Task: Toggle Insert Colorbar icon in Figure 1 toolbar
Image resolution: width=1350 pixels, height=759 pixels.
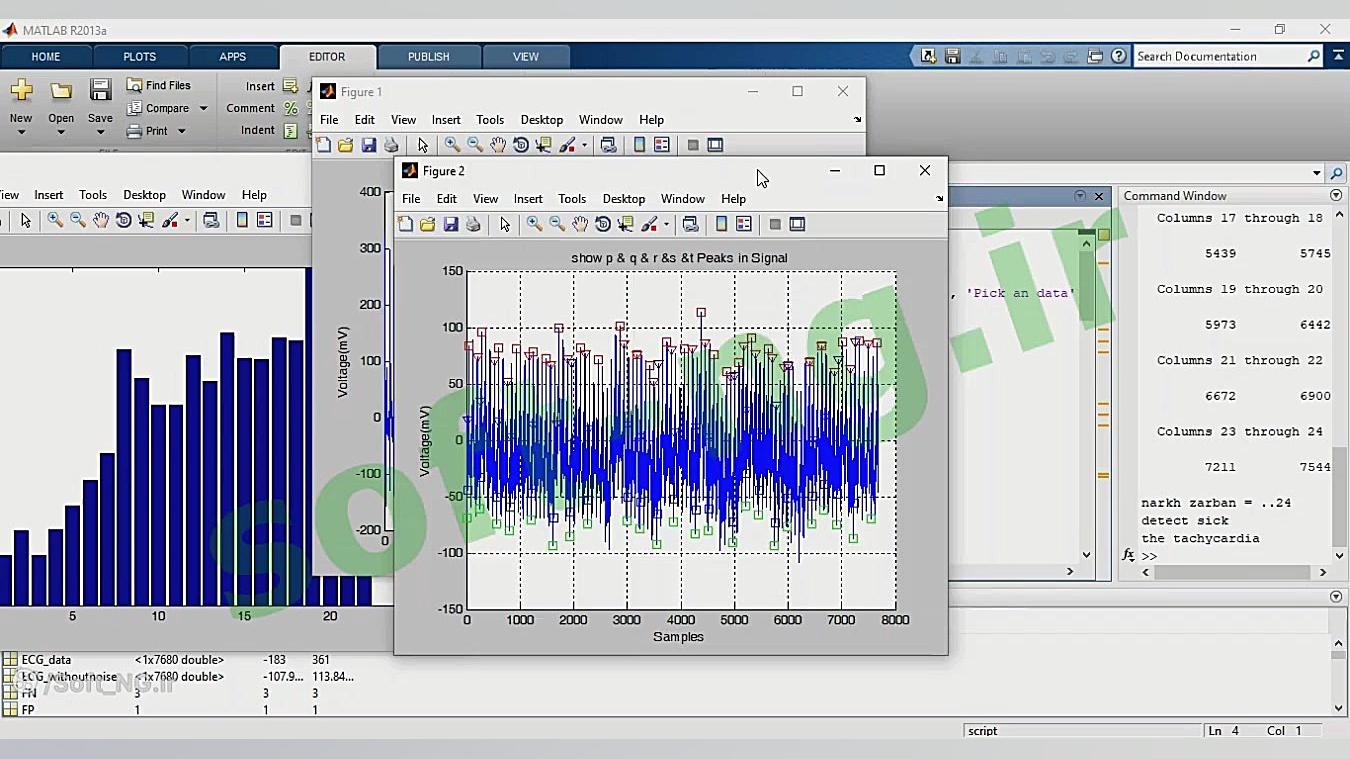Action: click(639, 145)
